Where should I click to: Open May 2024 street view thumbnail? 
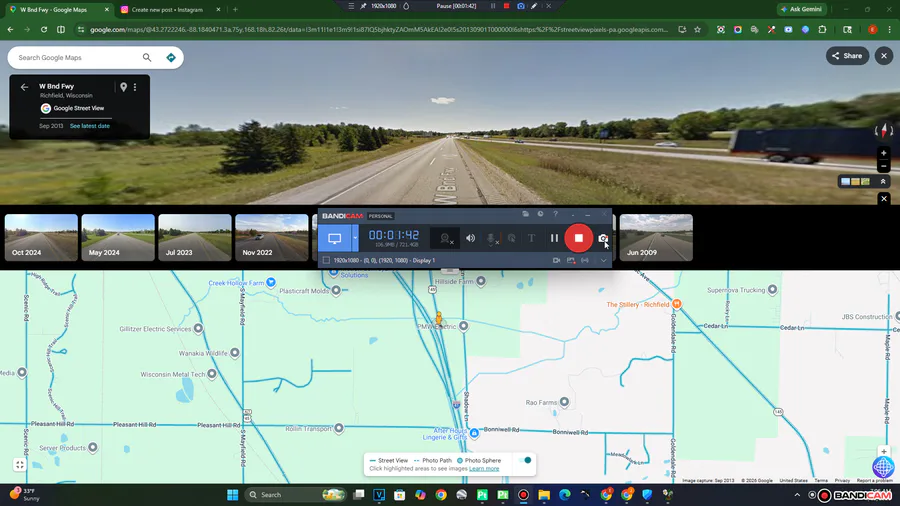(118, 238)
